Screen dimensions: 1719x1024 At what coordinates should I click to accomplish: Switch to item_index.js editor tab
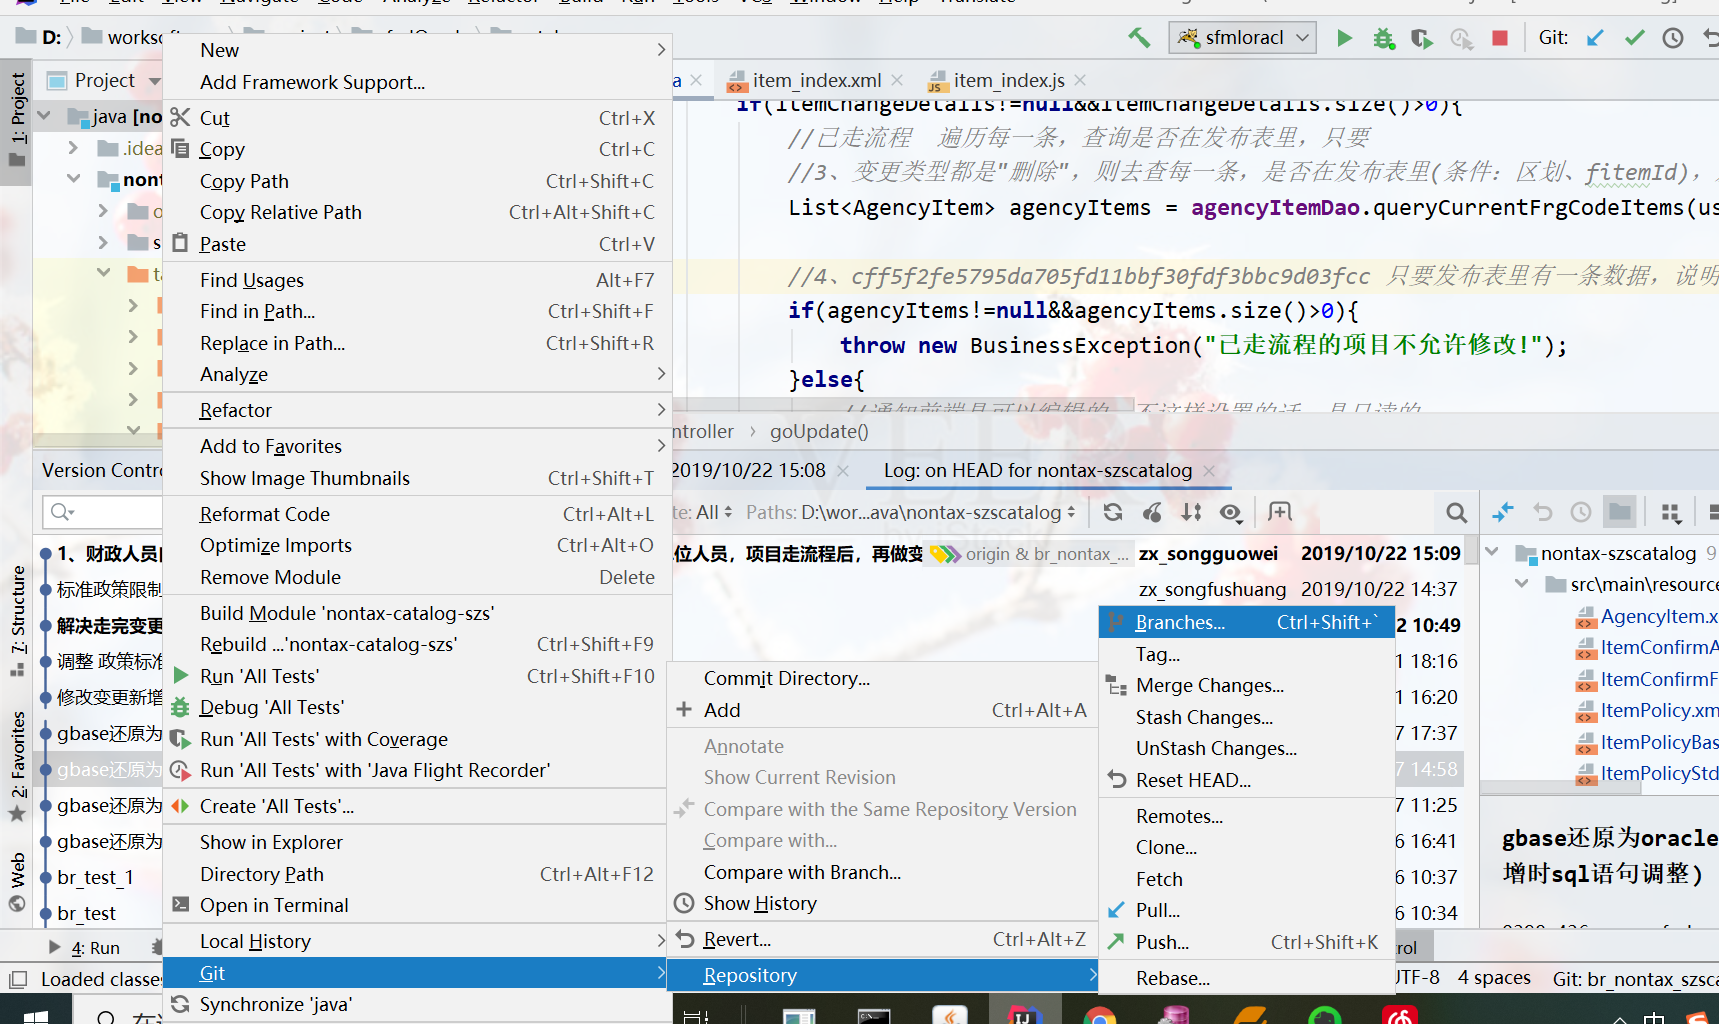click(x=1008, y=80)
